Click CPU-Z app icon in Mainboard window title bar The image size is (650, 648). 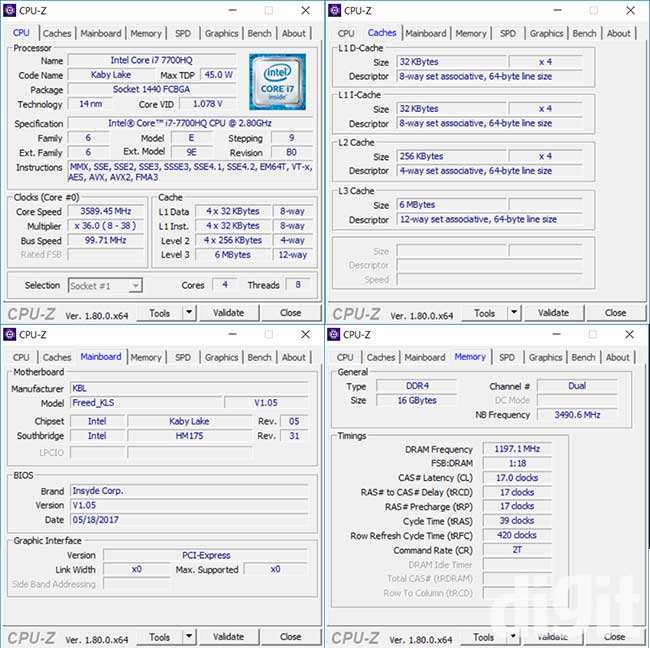[10, 334]
